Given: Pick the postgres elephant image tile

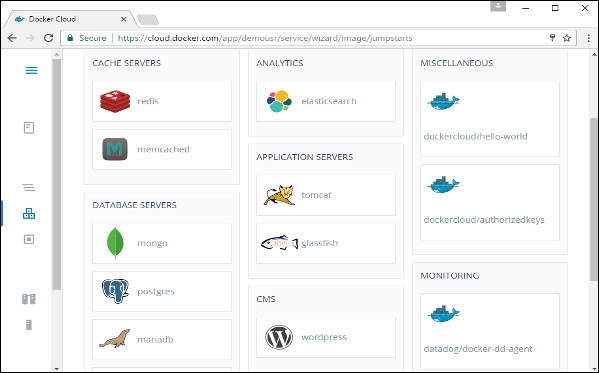Looking at the screenshot, I should [x=162, y=292].
